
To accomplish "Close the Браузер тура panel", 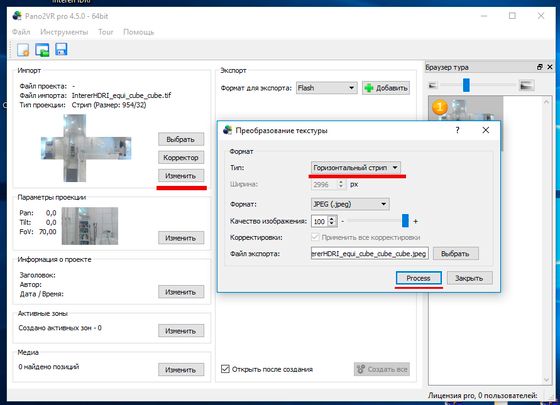I will click(550, 67).
